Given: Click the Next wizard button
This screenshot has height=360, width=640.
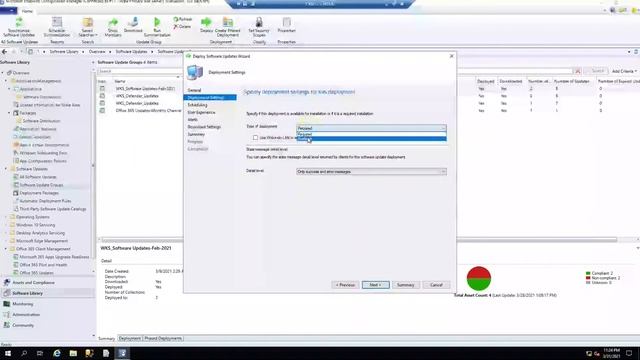Looking at the screenshot, I should tap(376, 285).
